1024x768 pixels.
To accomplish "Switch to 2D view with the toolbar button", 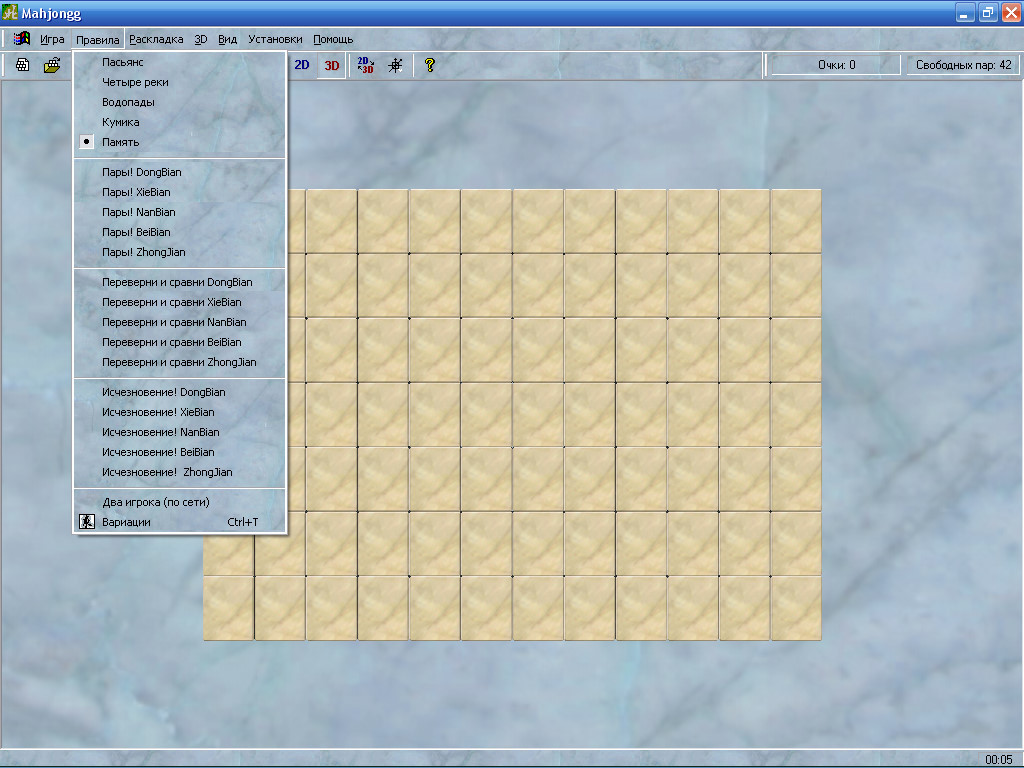I will coord(302,65).
